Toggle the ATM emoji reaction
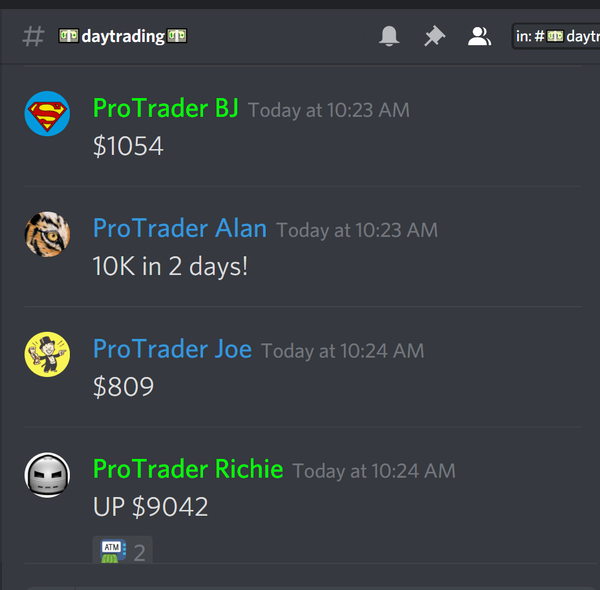The width and height of the screenshot is (600, 590). click(122, 551)
